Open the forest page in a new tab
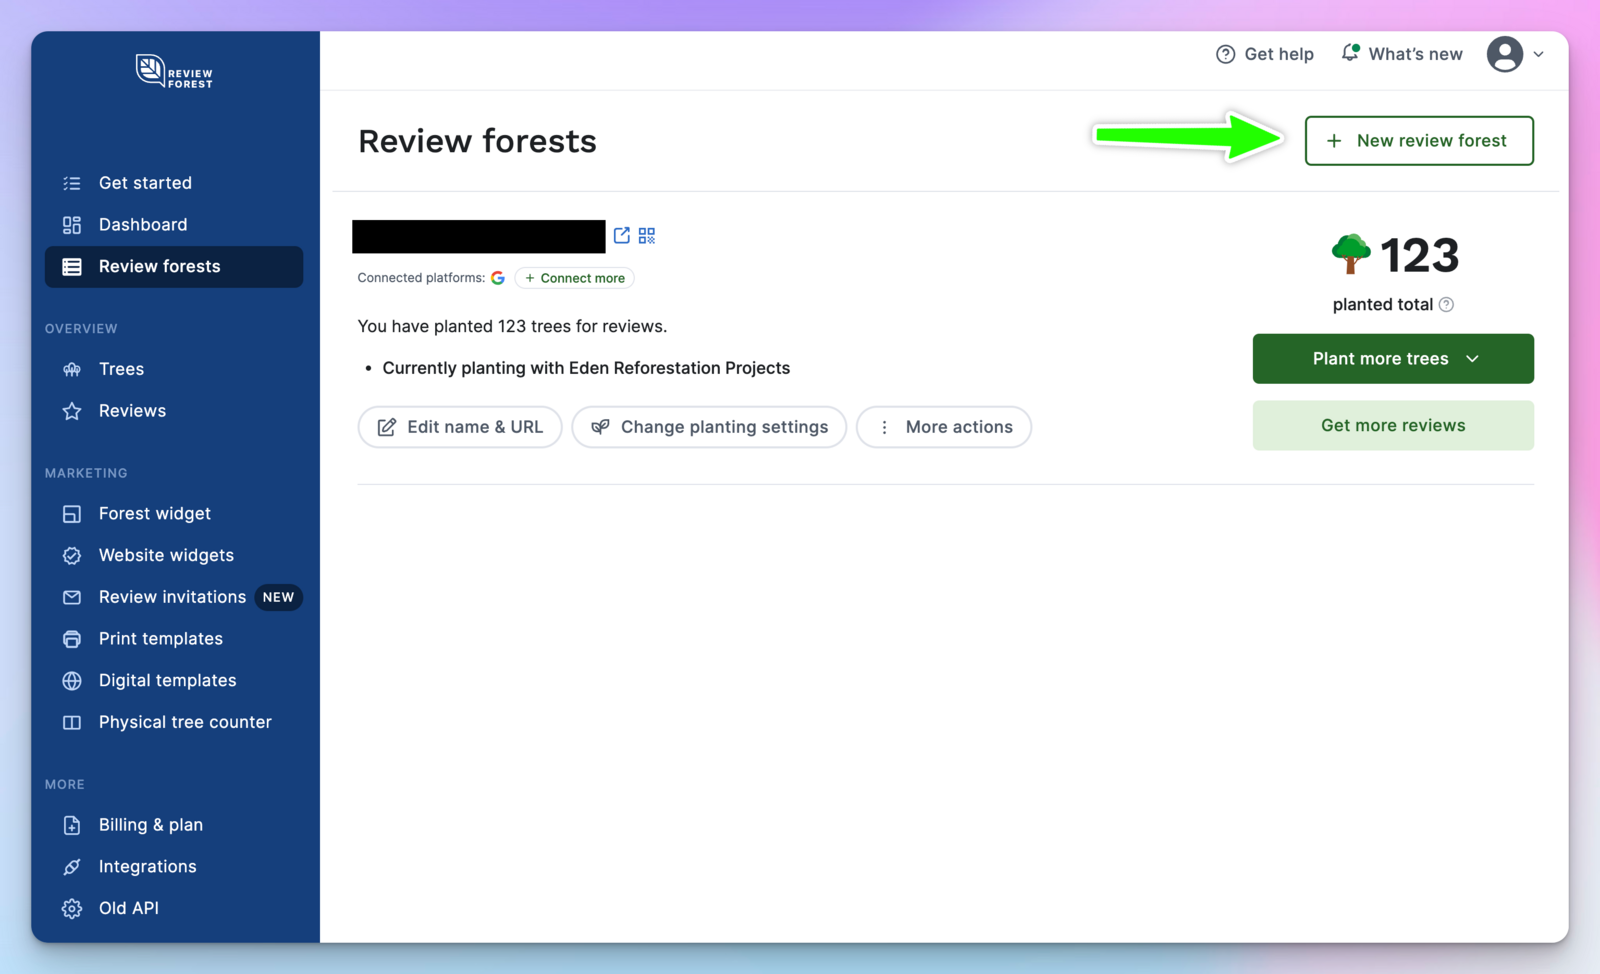1600x974 pixels. pos(621,235)
